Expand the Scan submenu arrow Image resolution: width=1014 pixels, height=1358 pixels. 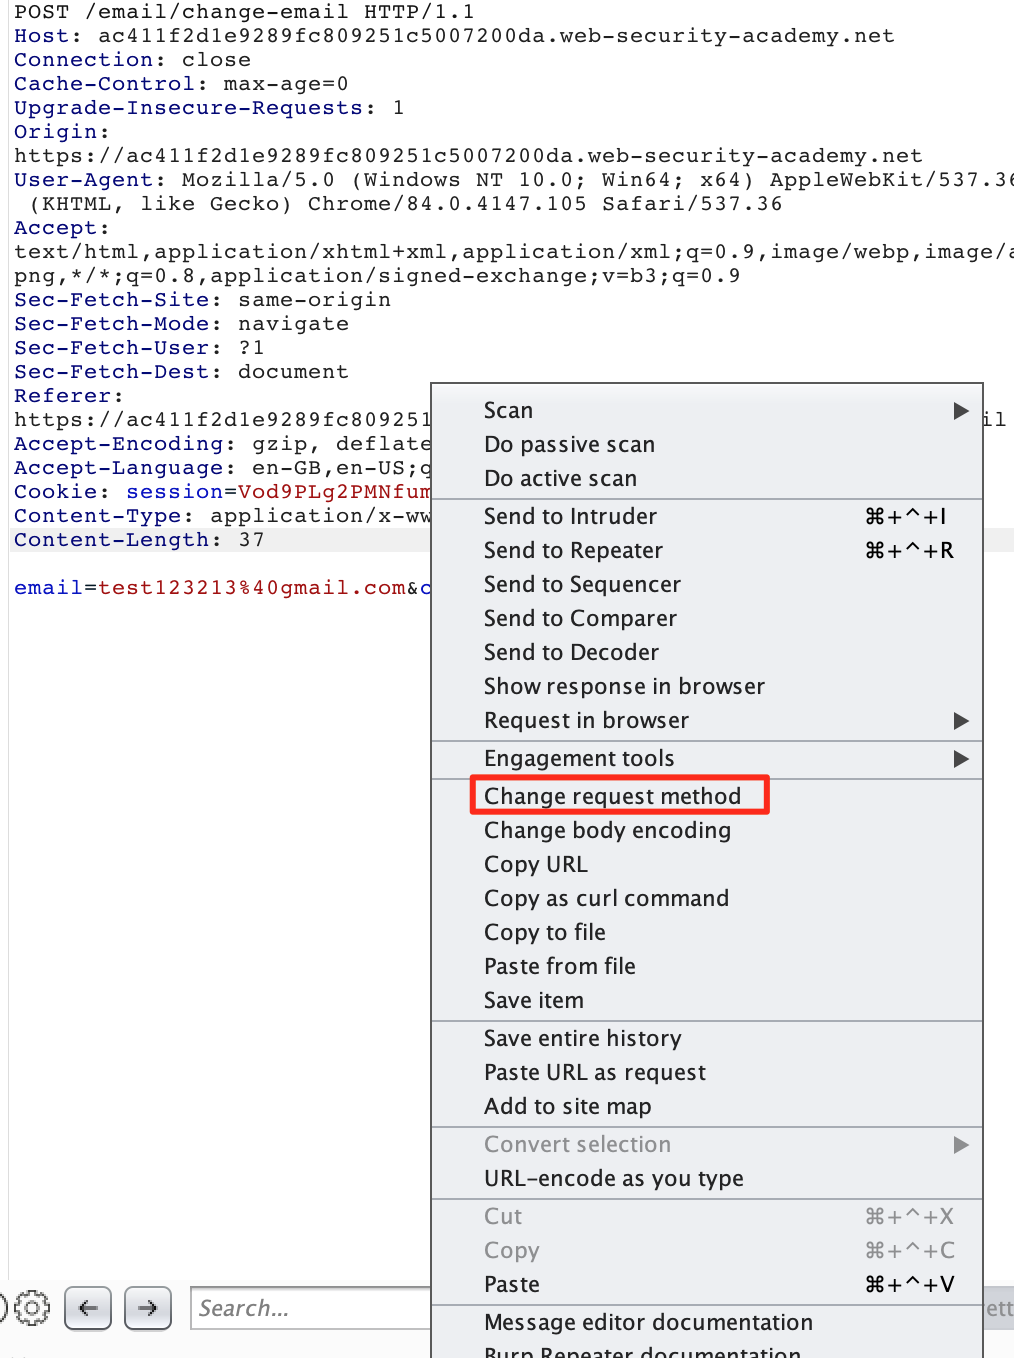point(960,411)
